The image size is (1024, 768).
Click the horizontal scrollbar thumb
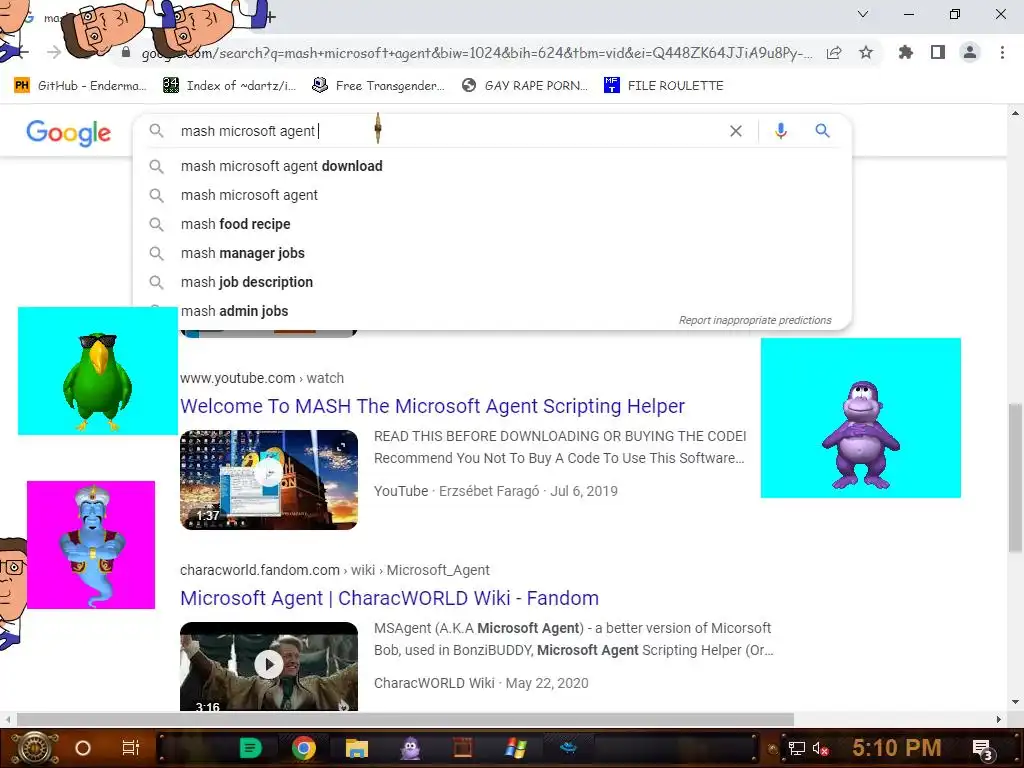tap(405, 720)
